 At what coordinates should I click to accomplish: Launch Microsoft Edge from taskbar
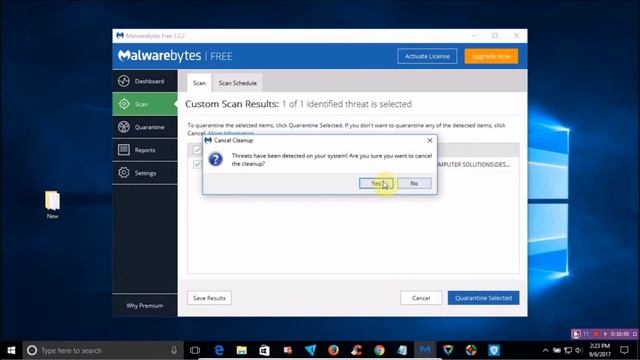coord(219,350)
